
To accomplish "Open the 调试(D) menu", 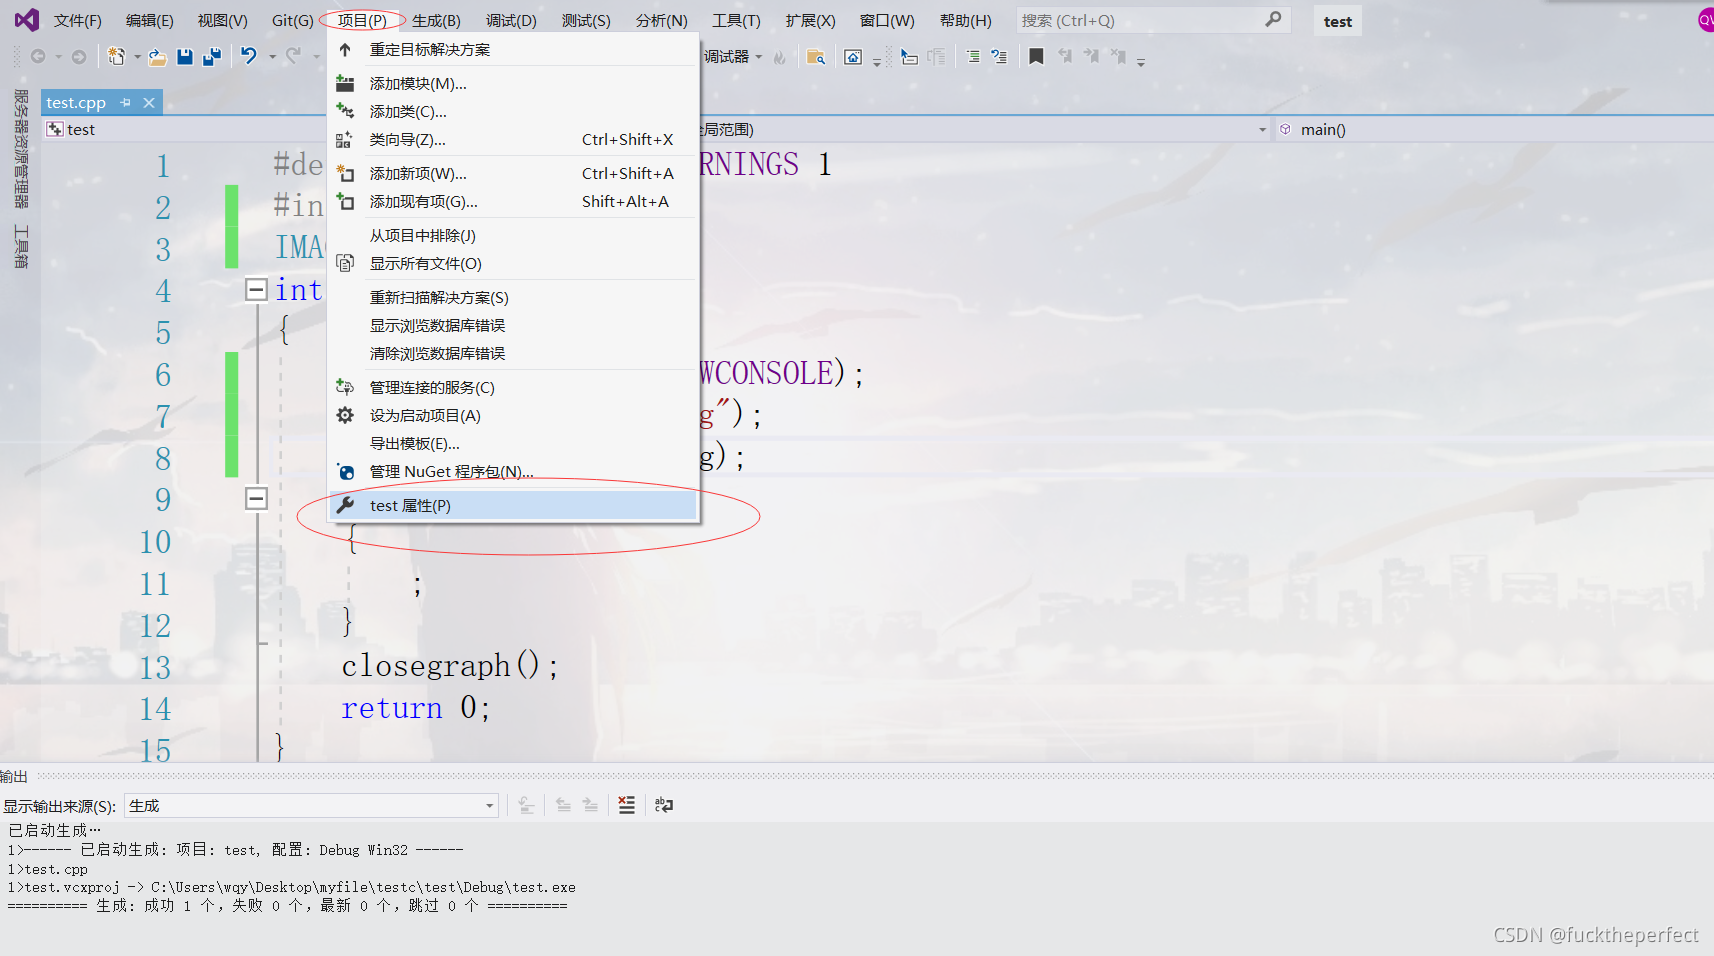I will pos(511,21).
